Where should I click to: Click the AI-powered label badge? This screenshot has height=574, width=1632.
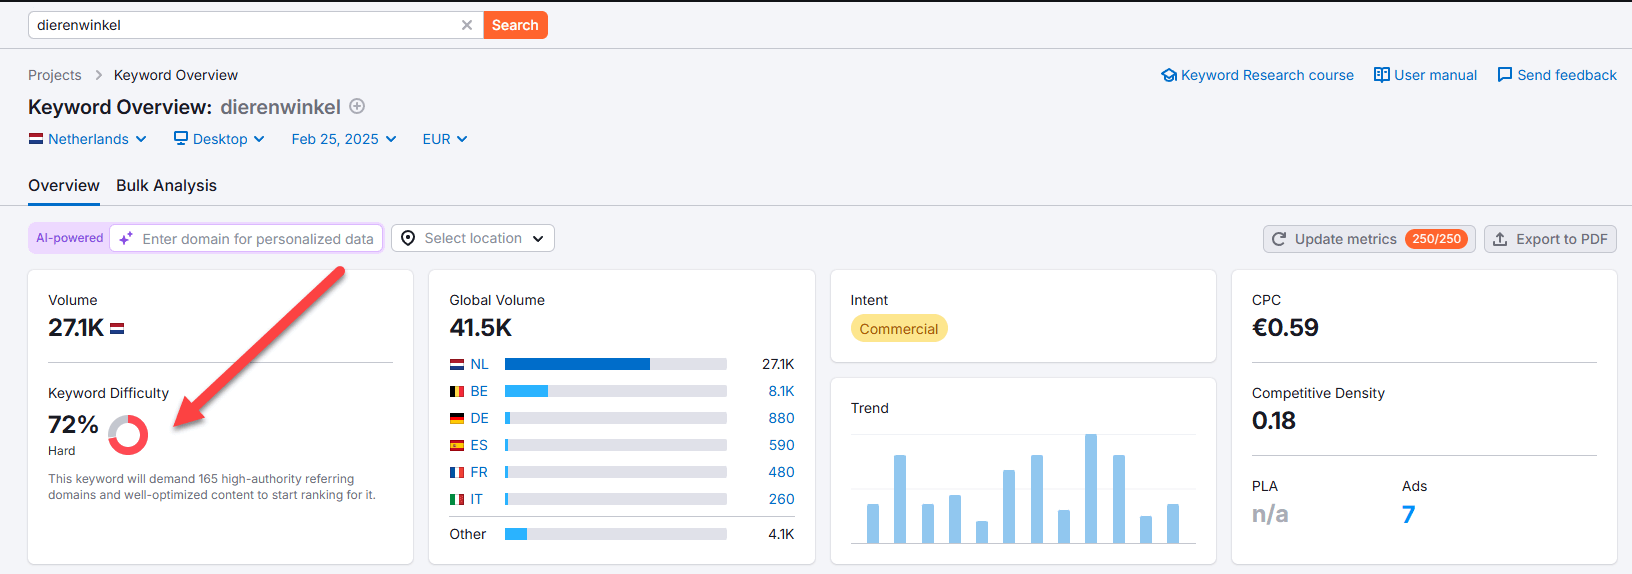(70, 238)
